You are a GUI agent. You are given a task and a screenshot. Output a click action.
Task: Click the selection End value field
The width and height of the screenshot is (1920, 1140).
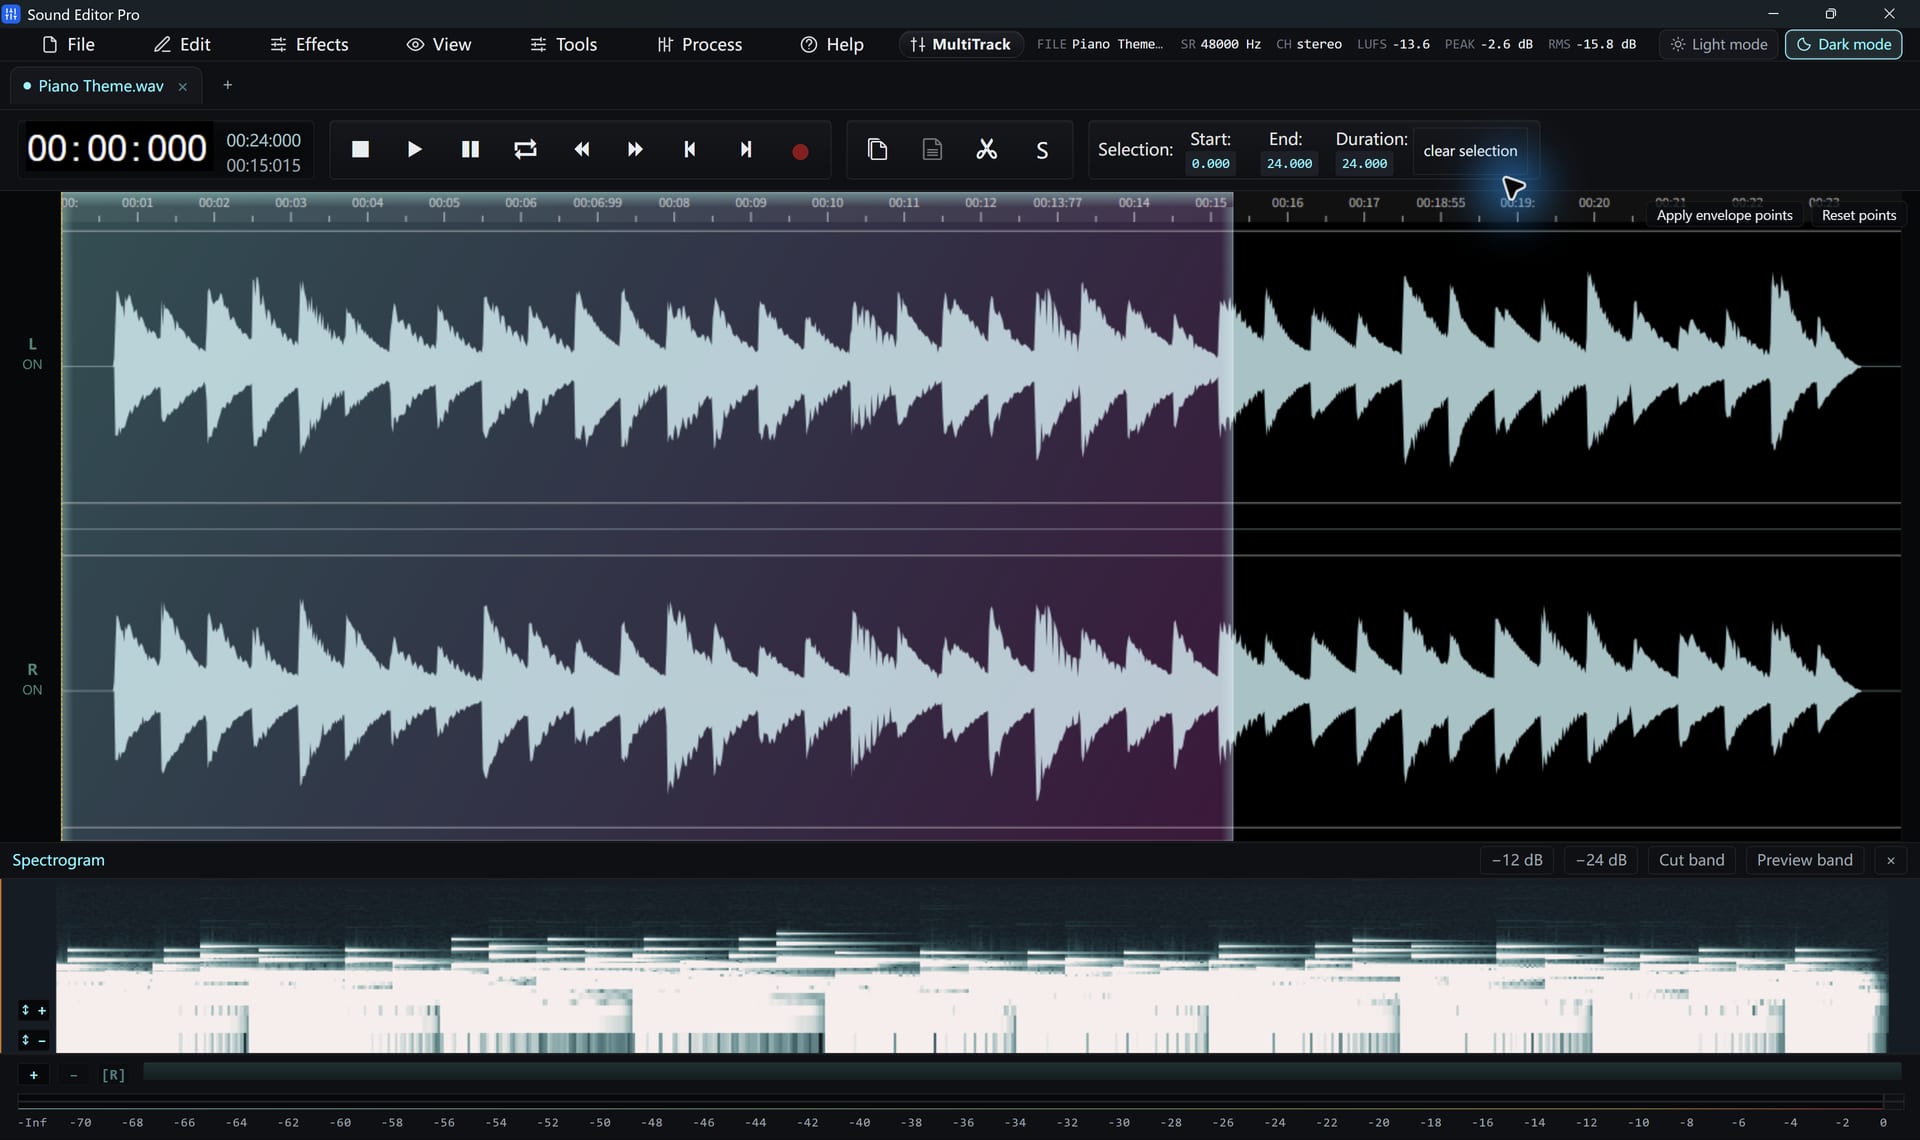click(1289, 163)
